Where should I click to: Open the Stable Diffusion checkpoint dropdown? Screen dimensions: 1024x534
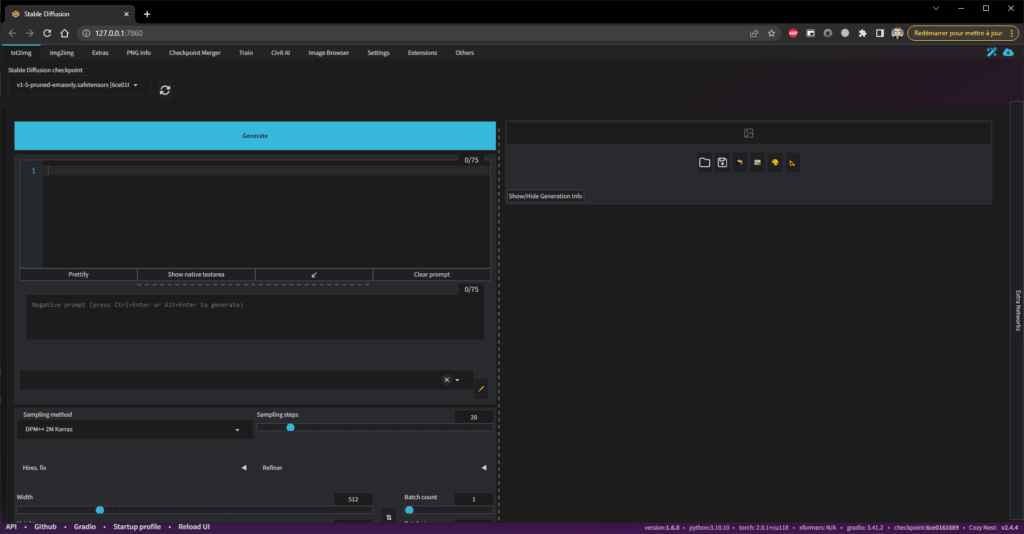(x=77, y=85)
